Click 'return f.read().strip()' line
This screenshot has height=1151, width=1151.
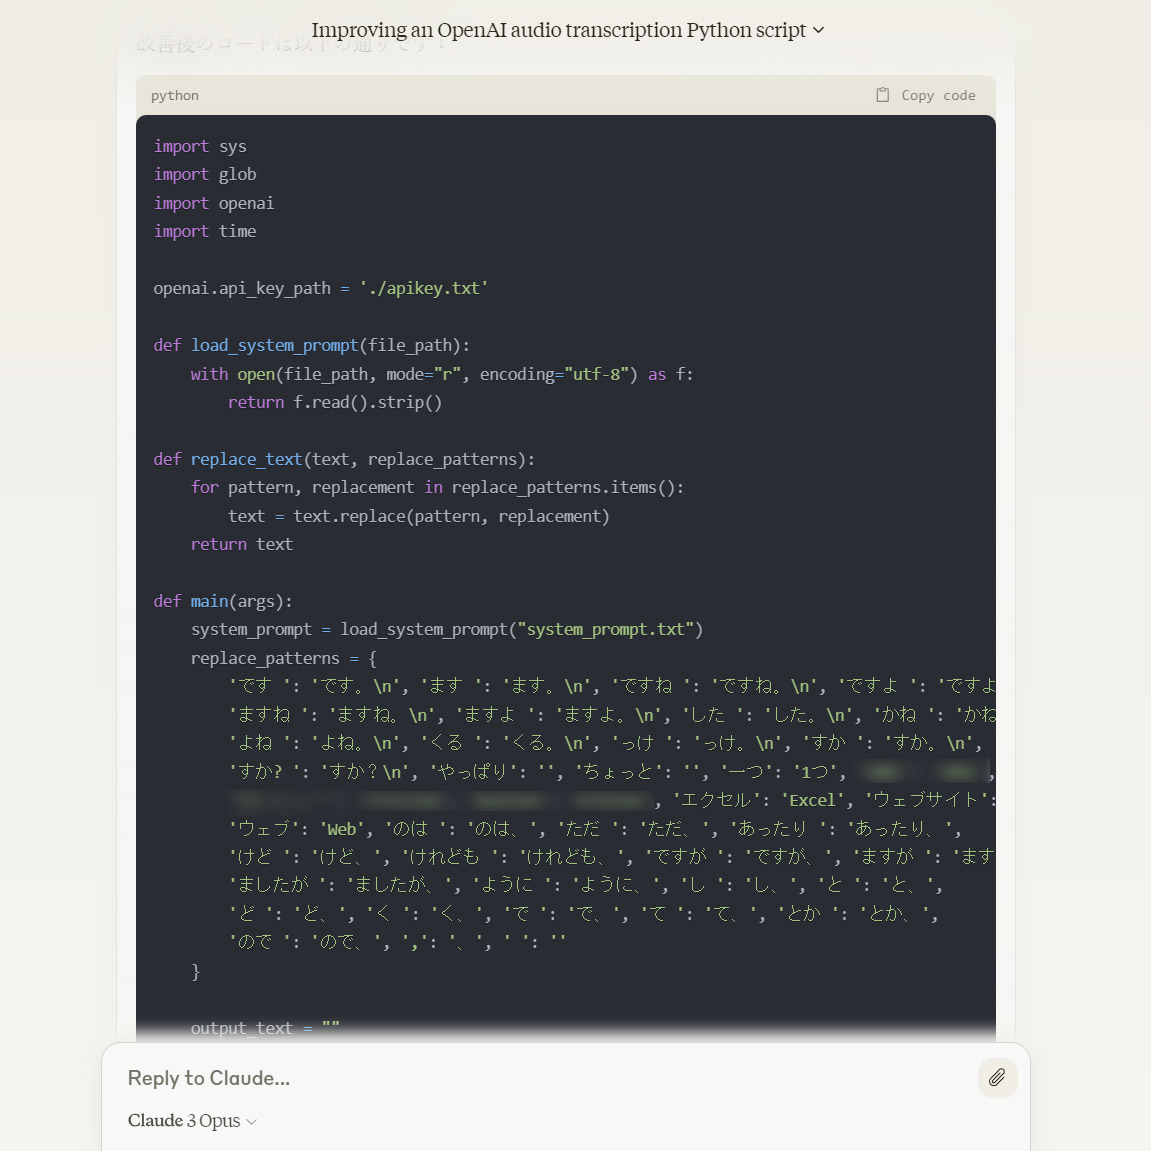[x=335, y=402]
